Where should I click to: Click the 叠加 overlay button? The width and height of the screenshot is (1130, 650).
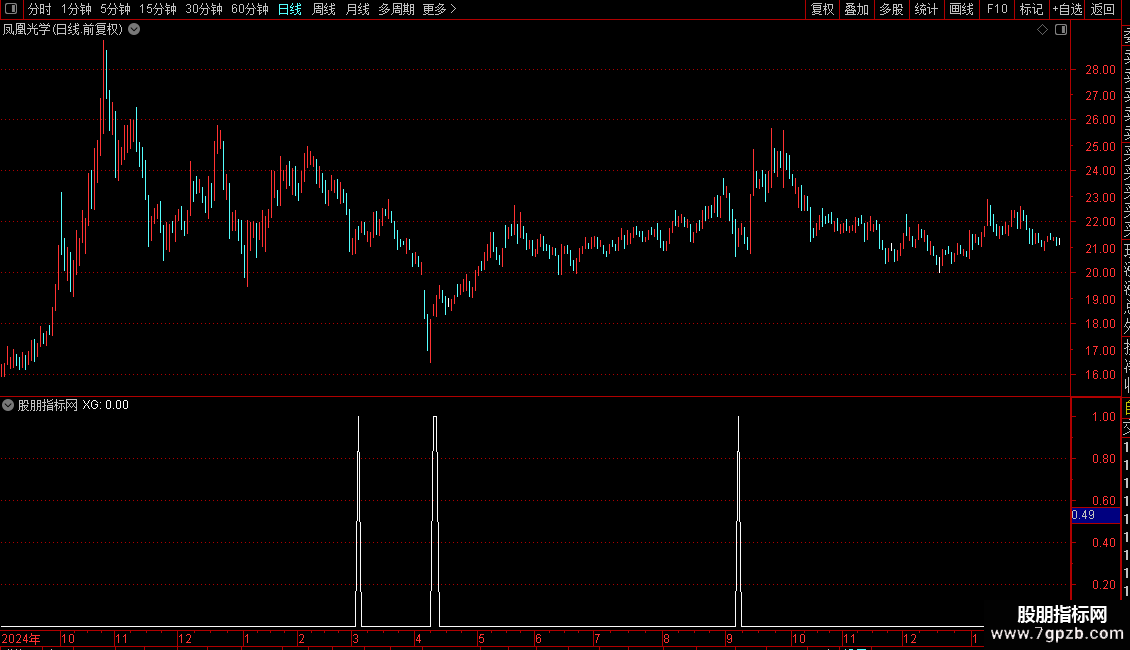(857, 9)
